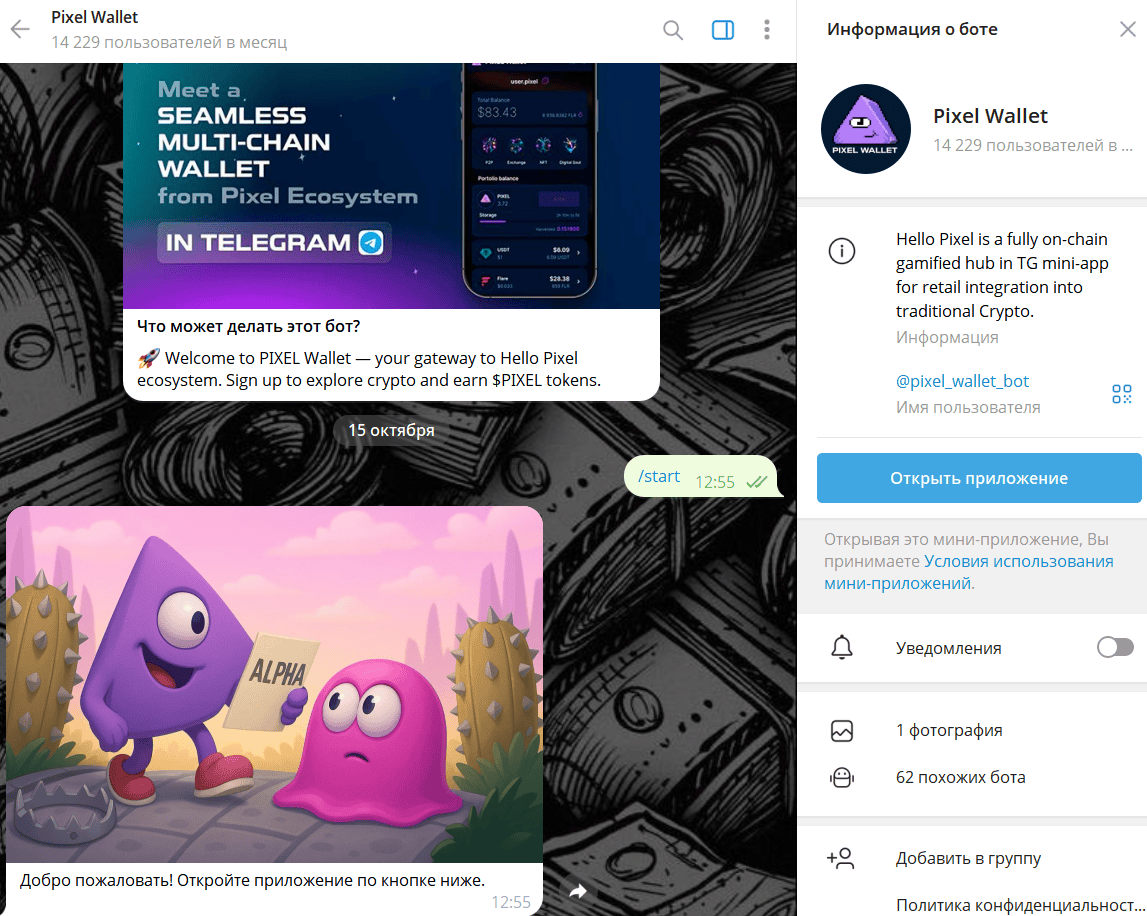Open 62 похожих бота list
Image resolution: width=1147 pixels, height=916 pixels.
[960, 777]
